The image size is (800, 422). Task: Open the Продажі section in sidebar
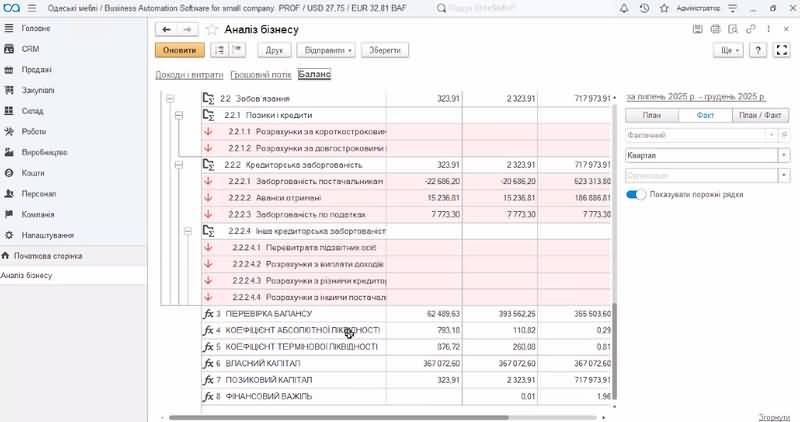38,69
